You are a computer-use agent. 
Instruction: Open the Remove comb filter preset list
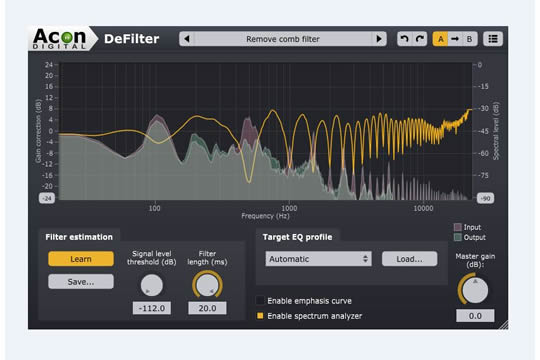283,39
